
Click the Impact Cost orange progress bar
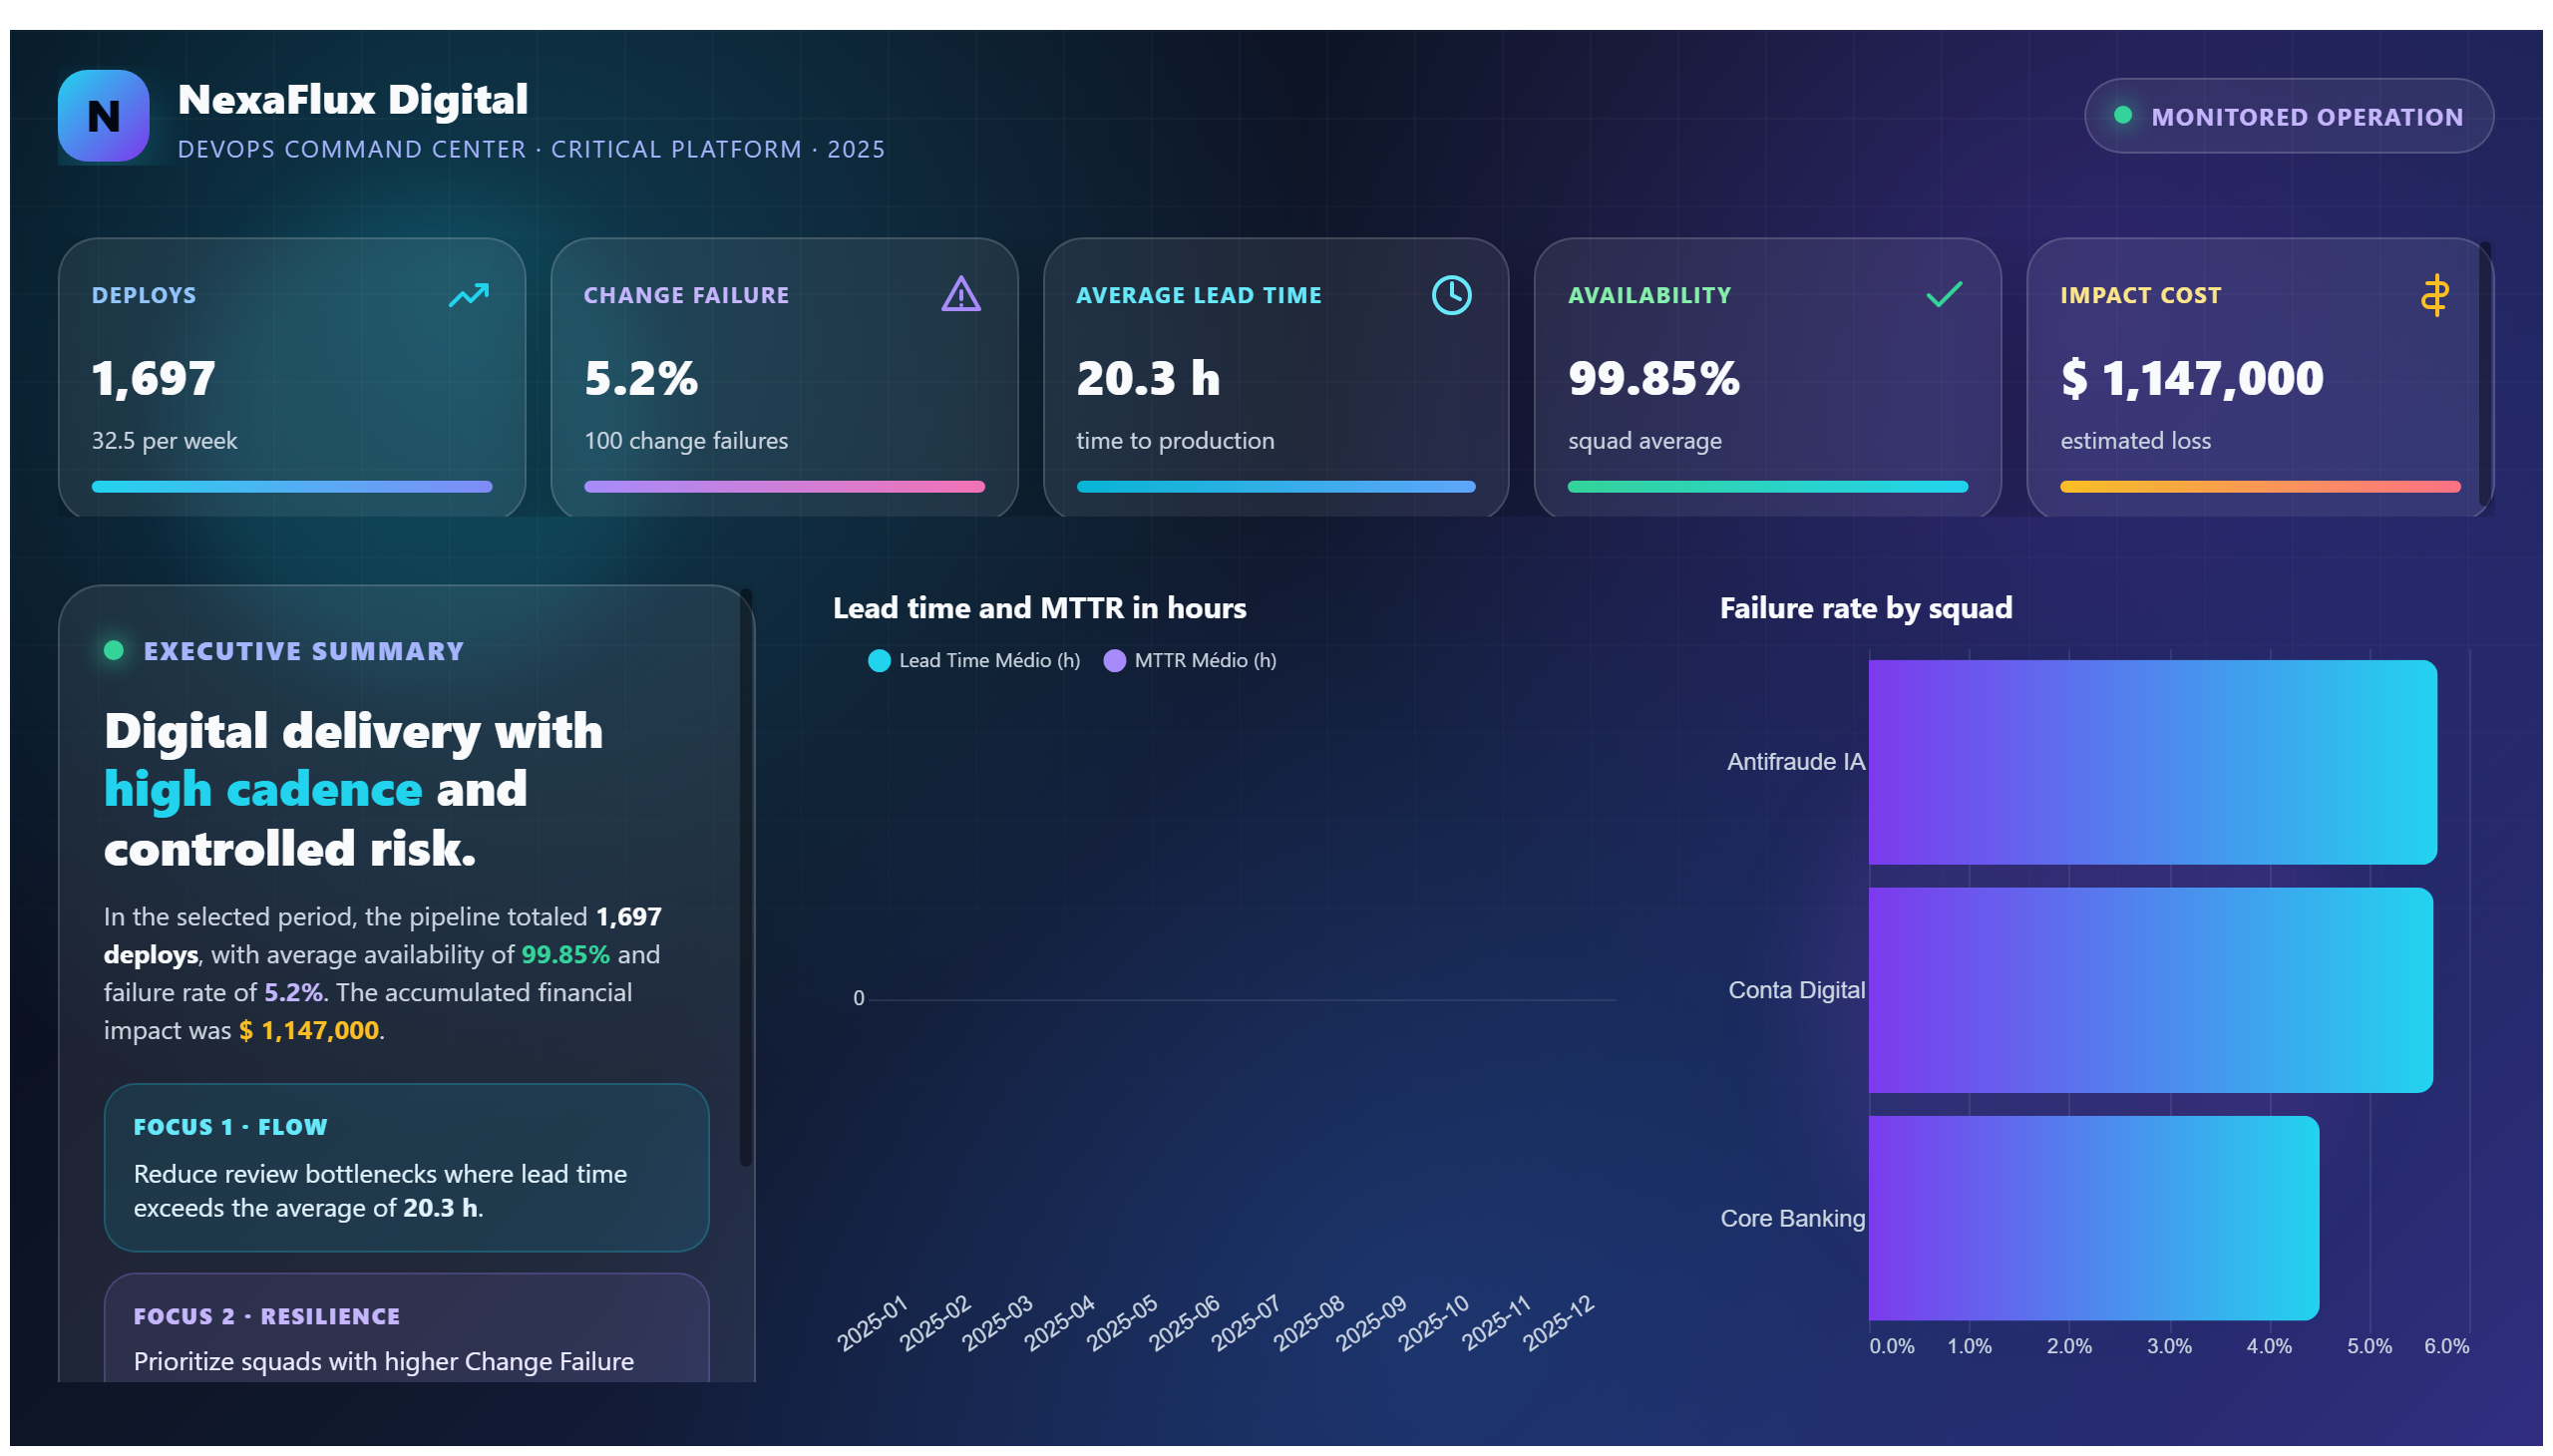[2259, 487]
